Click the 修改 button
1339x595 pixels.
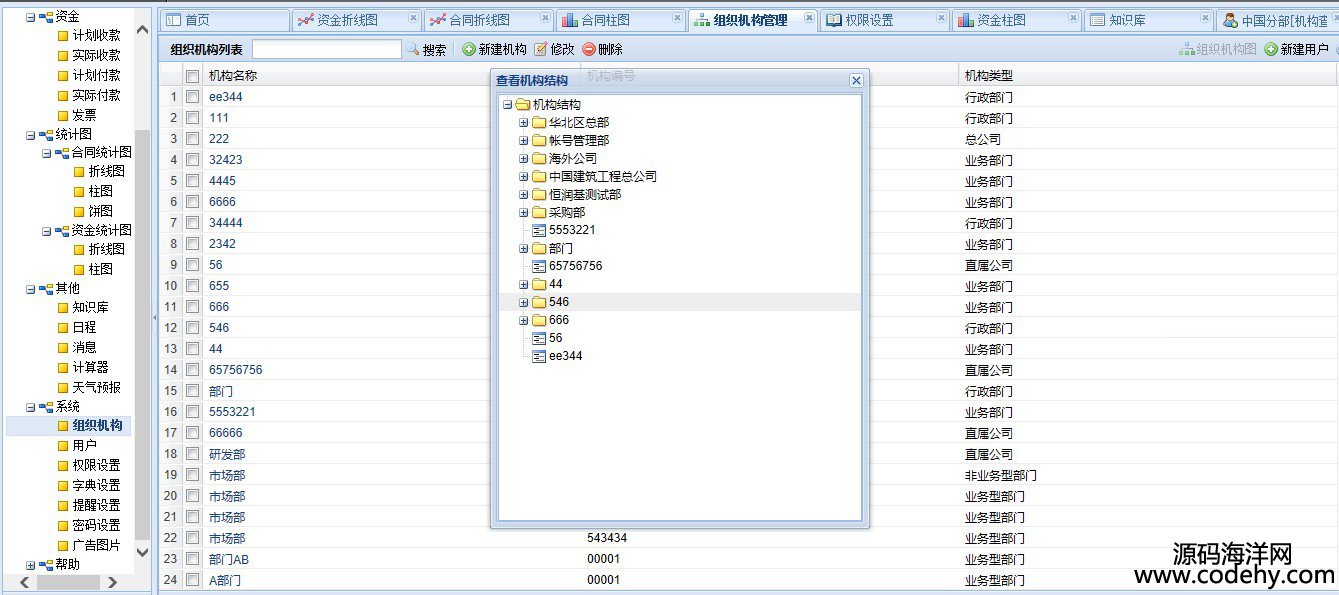[x=554, y=49]
